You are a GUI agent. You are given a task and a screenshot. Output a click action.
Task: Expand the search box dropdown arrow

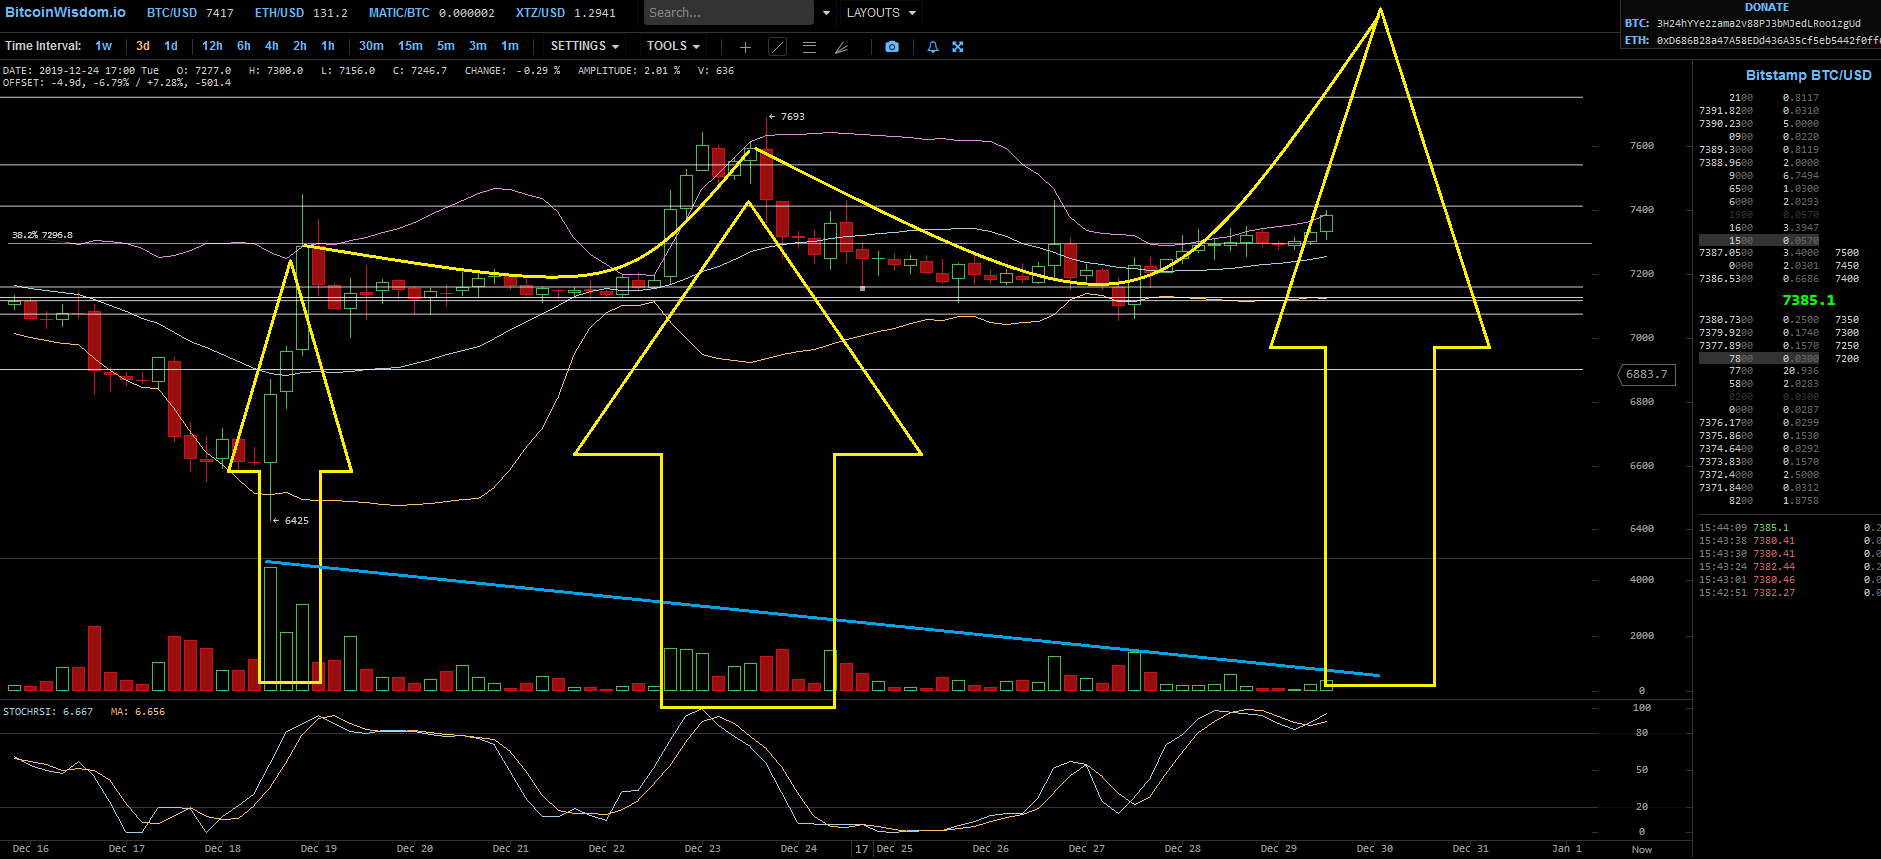(x=826, y=13)
